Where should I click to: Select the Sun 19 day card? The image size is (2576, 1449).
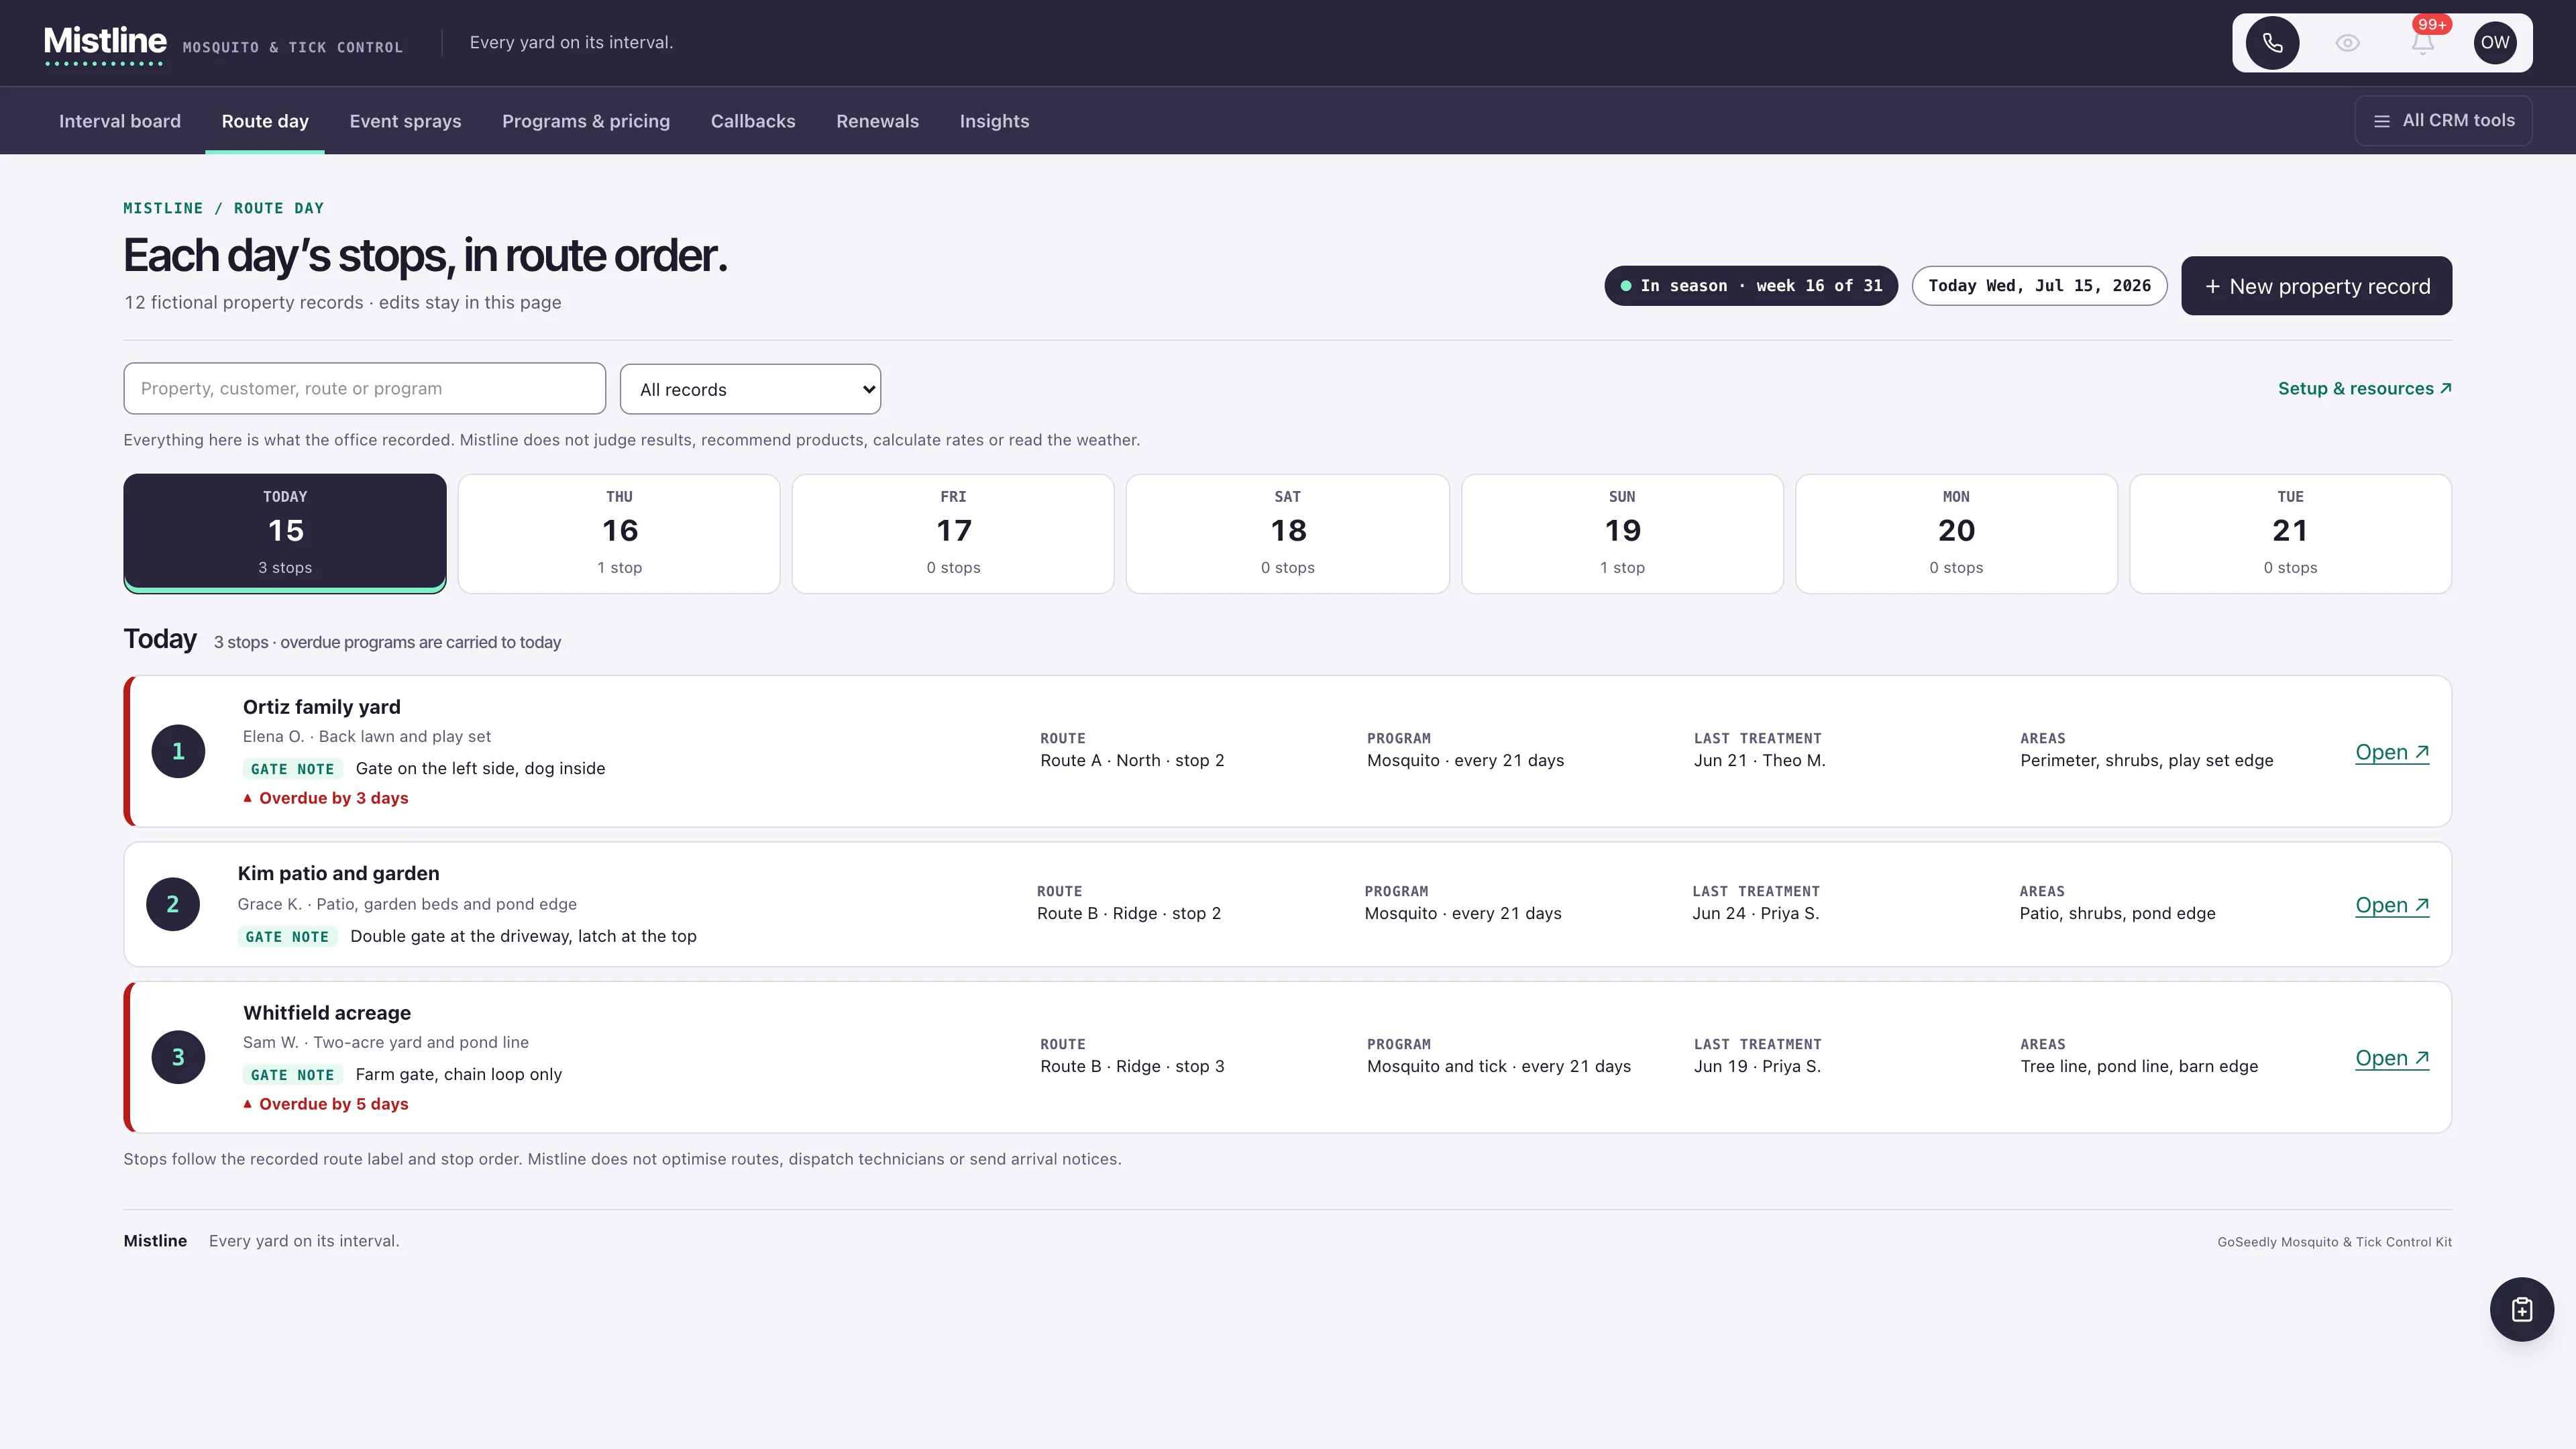point(1622,534)
